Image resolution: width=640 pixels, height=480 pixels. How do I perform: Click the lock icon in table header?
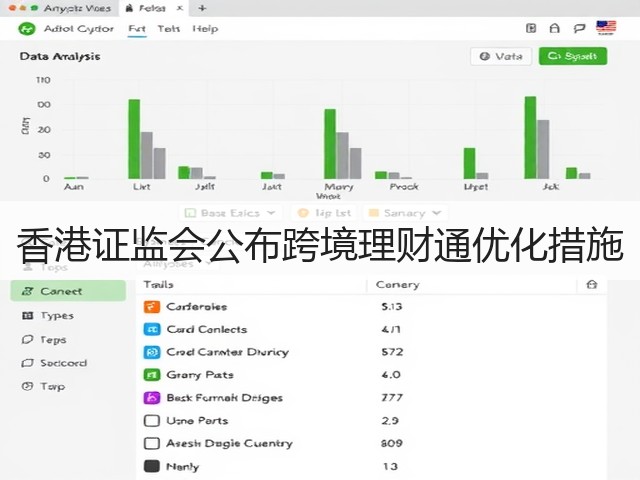pos(591,284)
